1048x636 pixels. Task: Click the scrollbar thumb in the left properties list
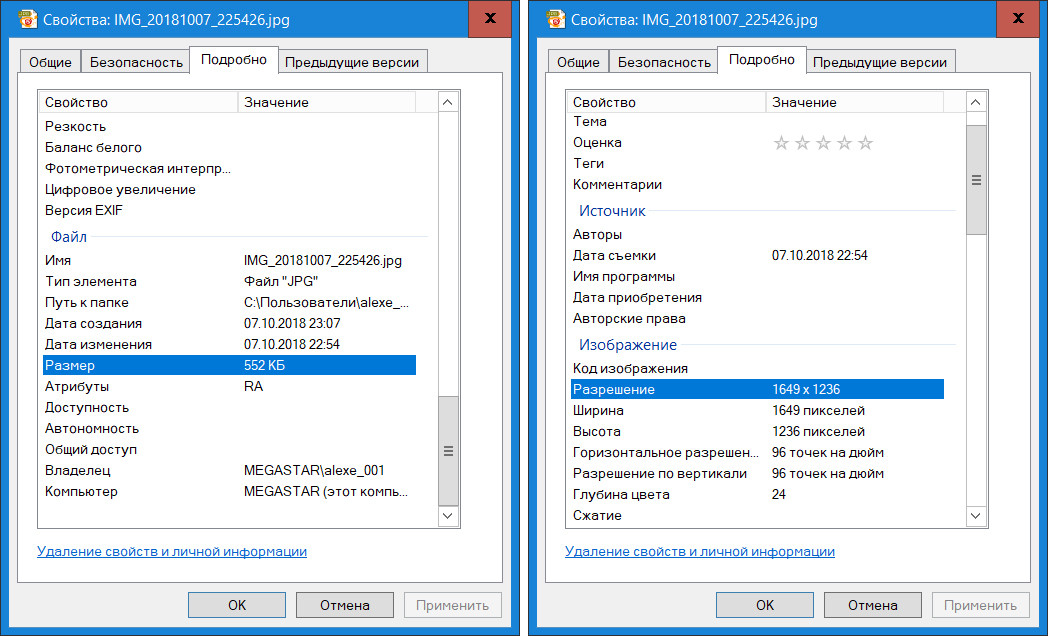(x=448, y=450)
